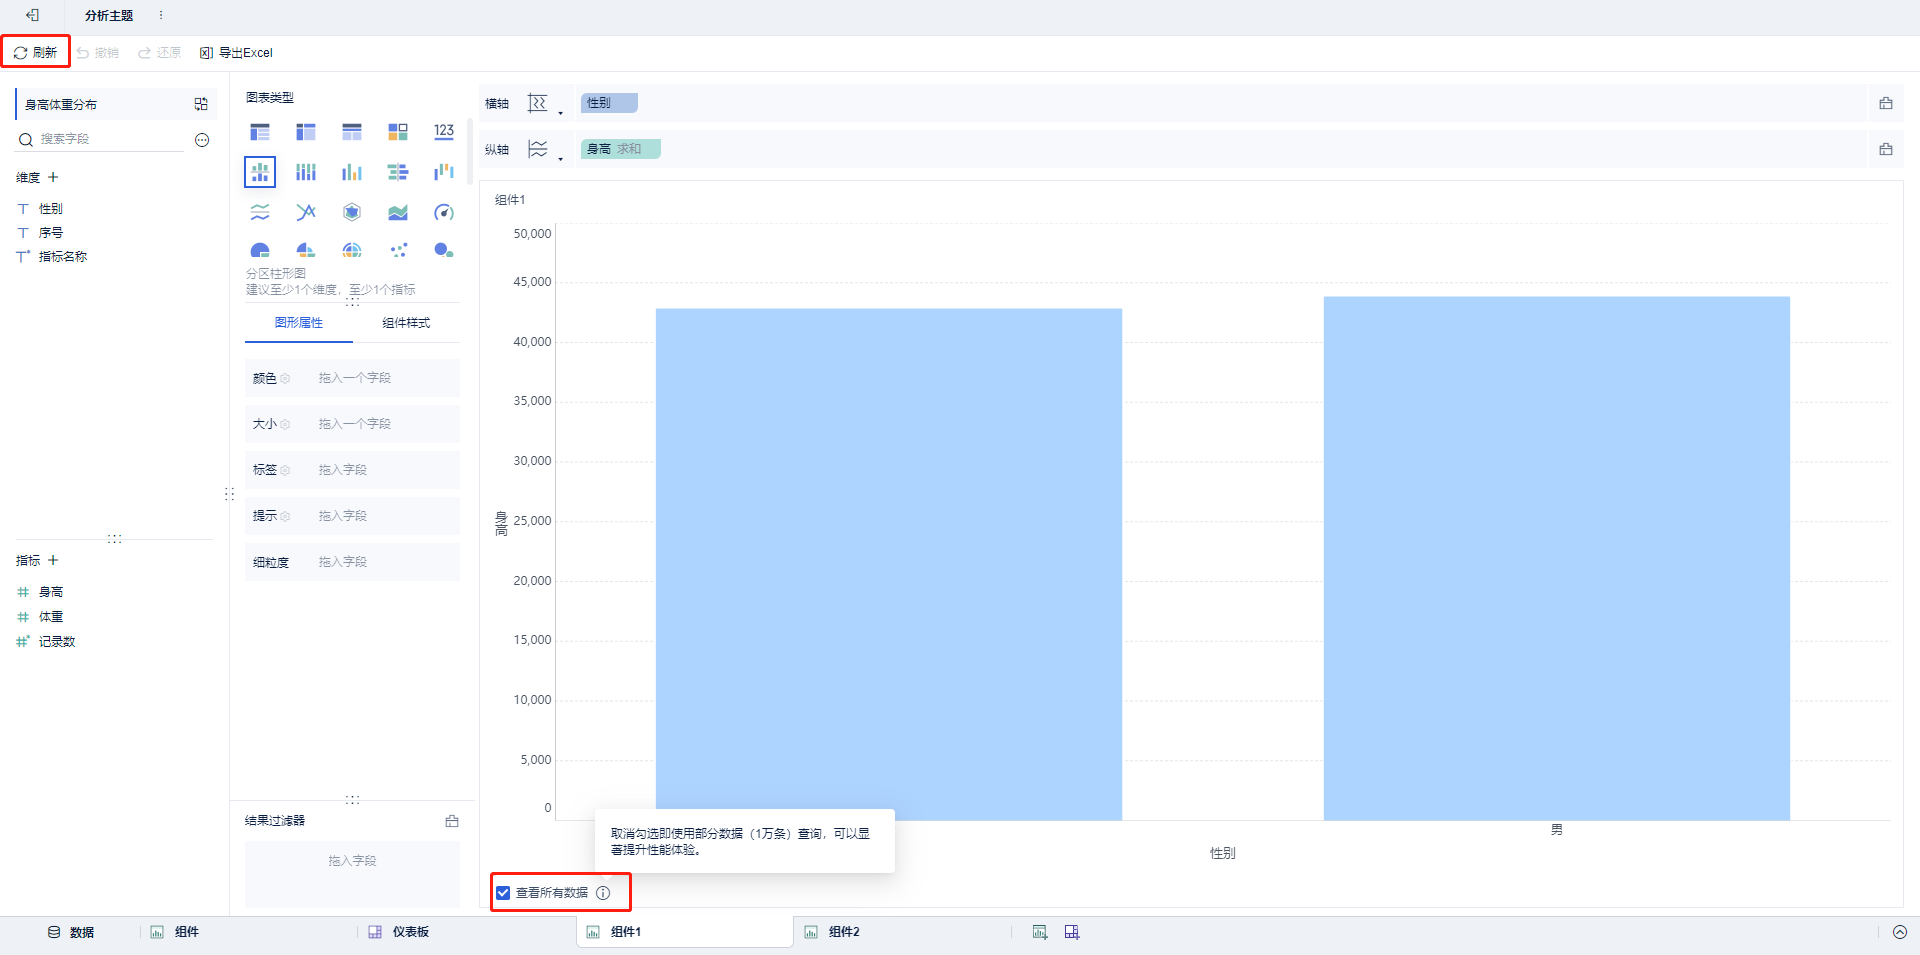
Task: Open the horizontal axis settings dropdown icon
Action: 544,104
